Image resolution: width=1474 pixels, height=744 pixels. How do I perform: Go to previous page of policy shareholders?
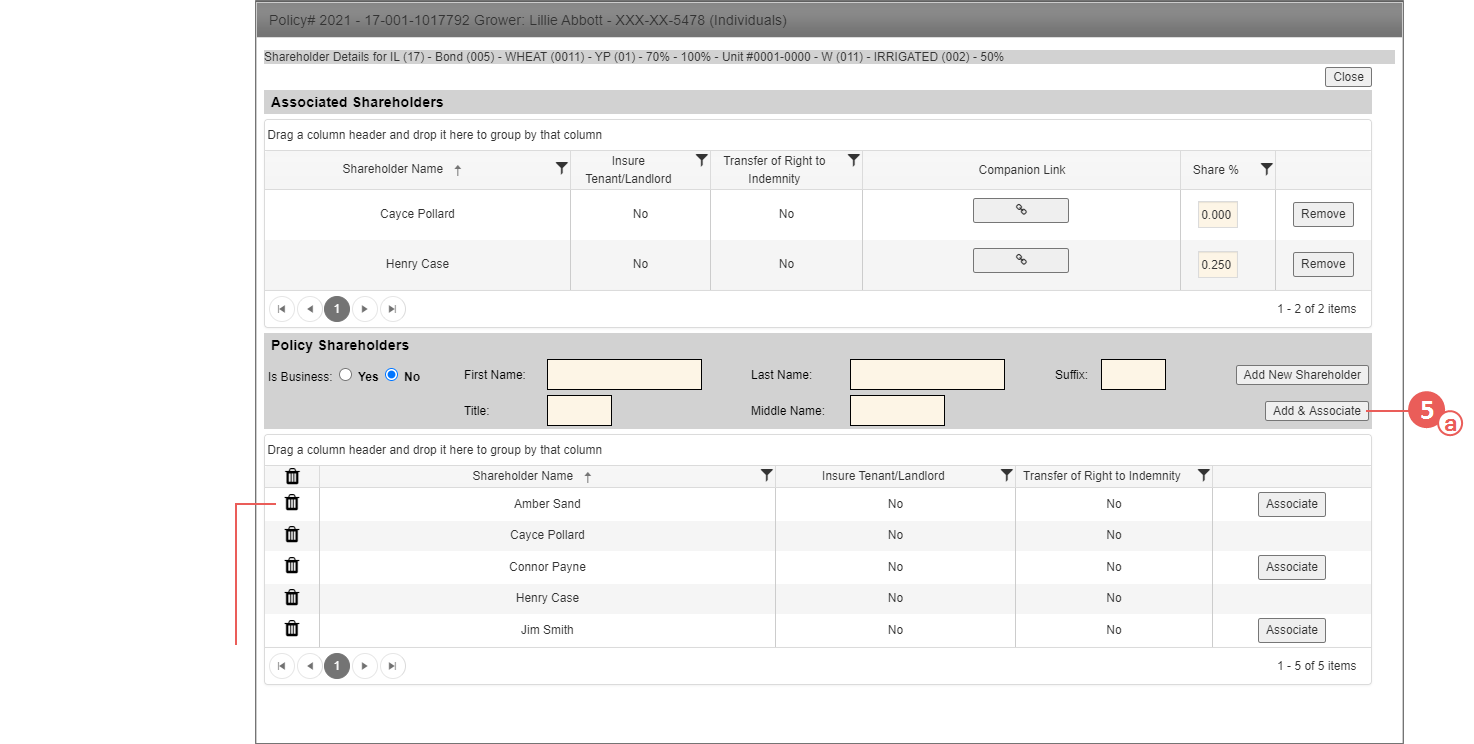pyautogui.click(x=310, y=666)
